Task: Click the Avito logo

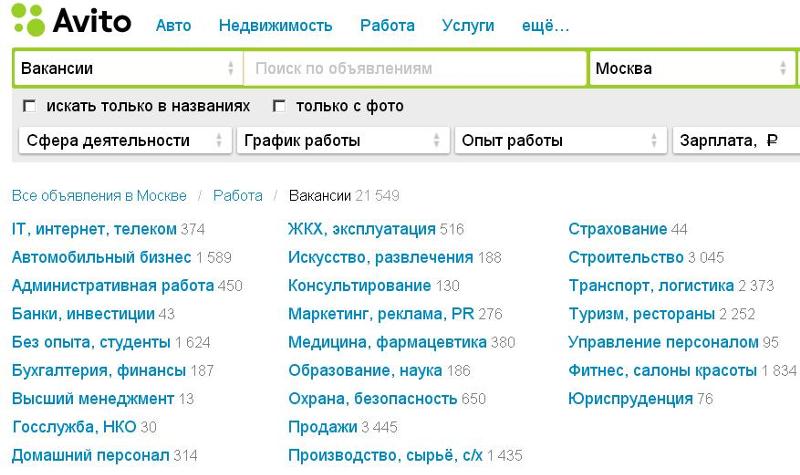Action: 71,20
